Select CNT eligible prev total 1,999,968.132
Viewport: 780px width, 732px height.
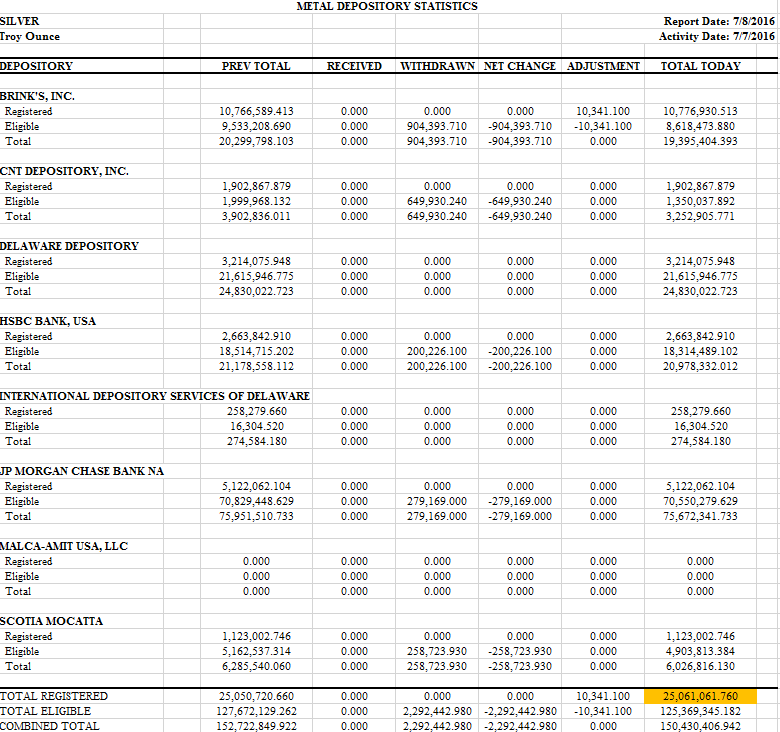(256, 201)
